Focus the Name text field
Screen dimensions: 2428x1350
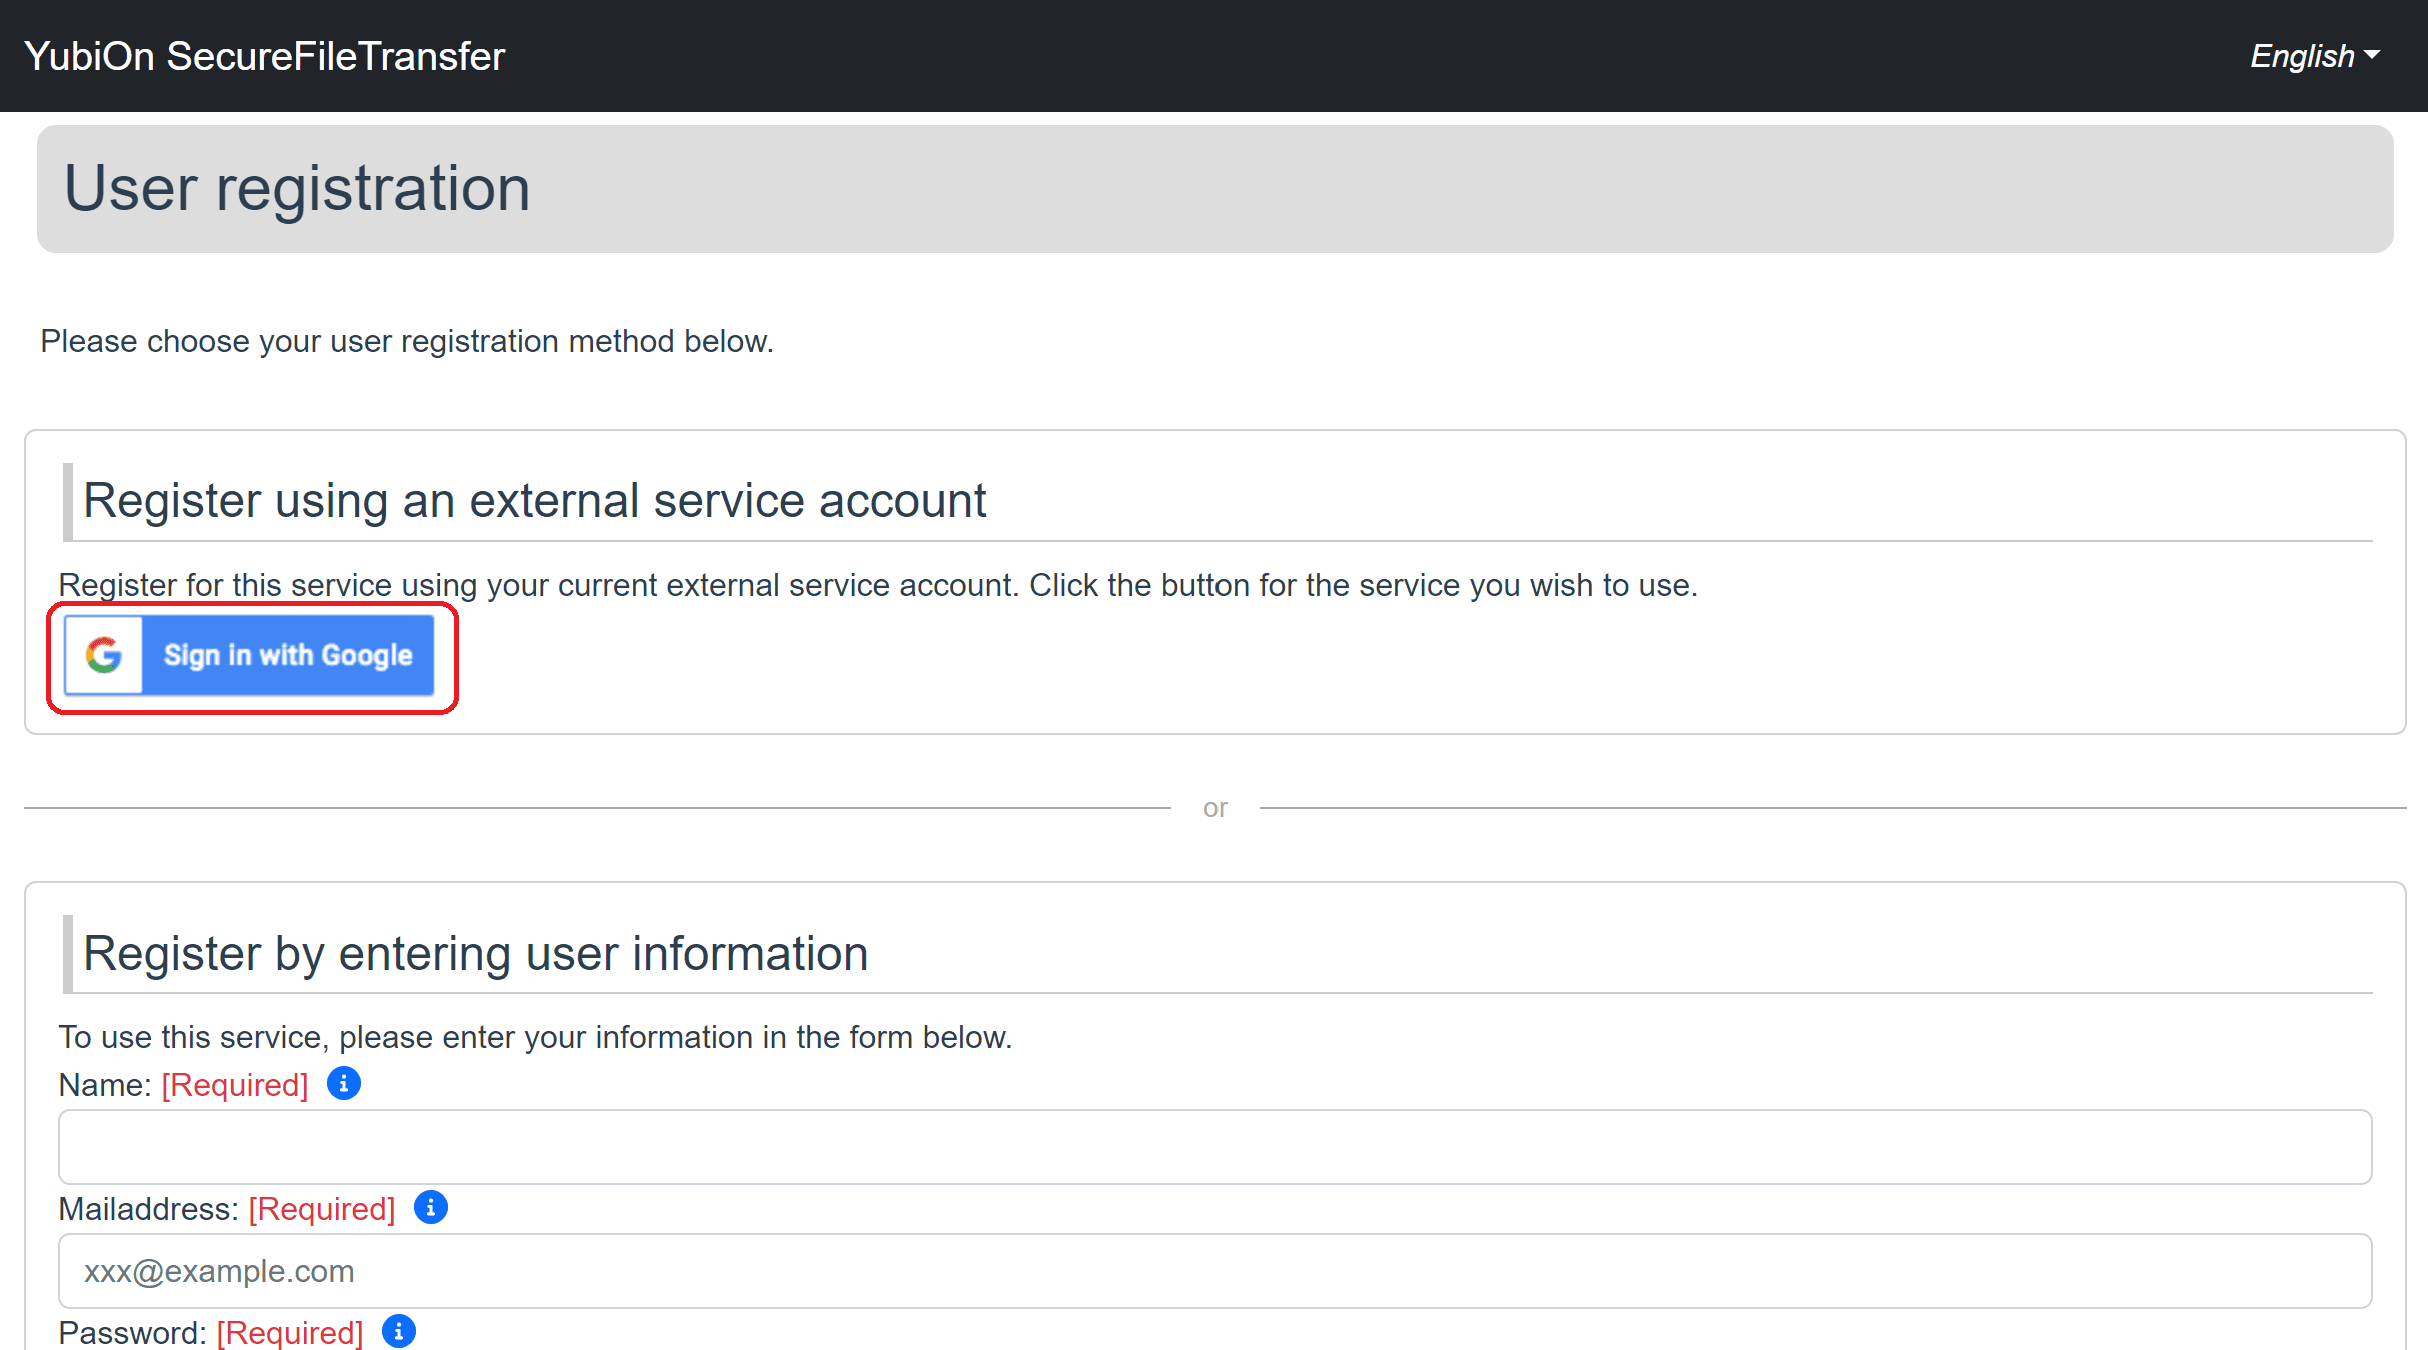(1215, 1146)
